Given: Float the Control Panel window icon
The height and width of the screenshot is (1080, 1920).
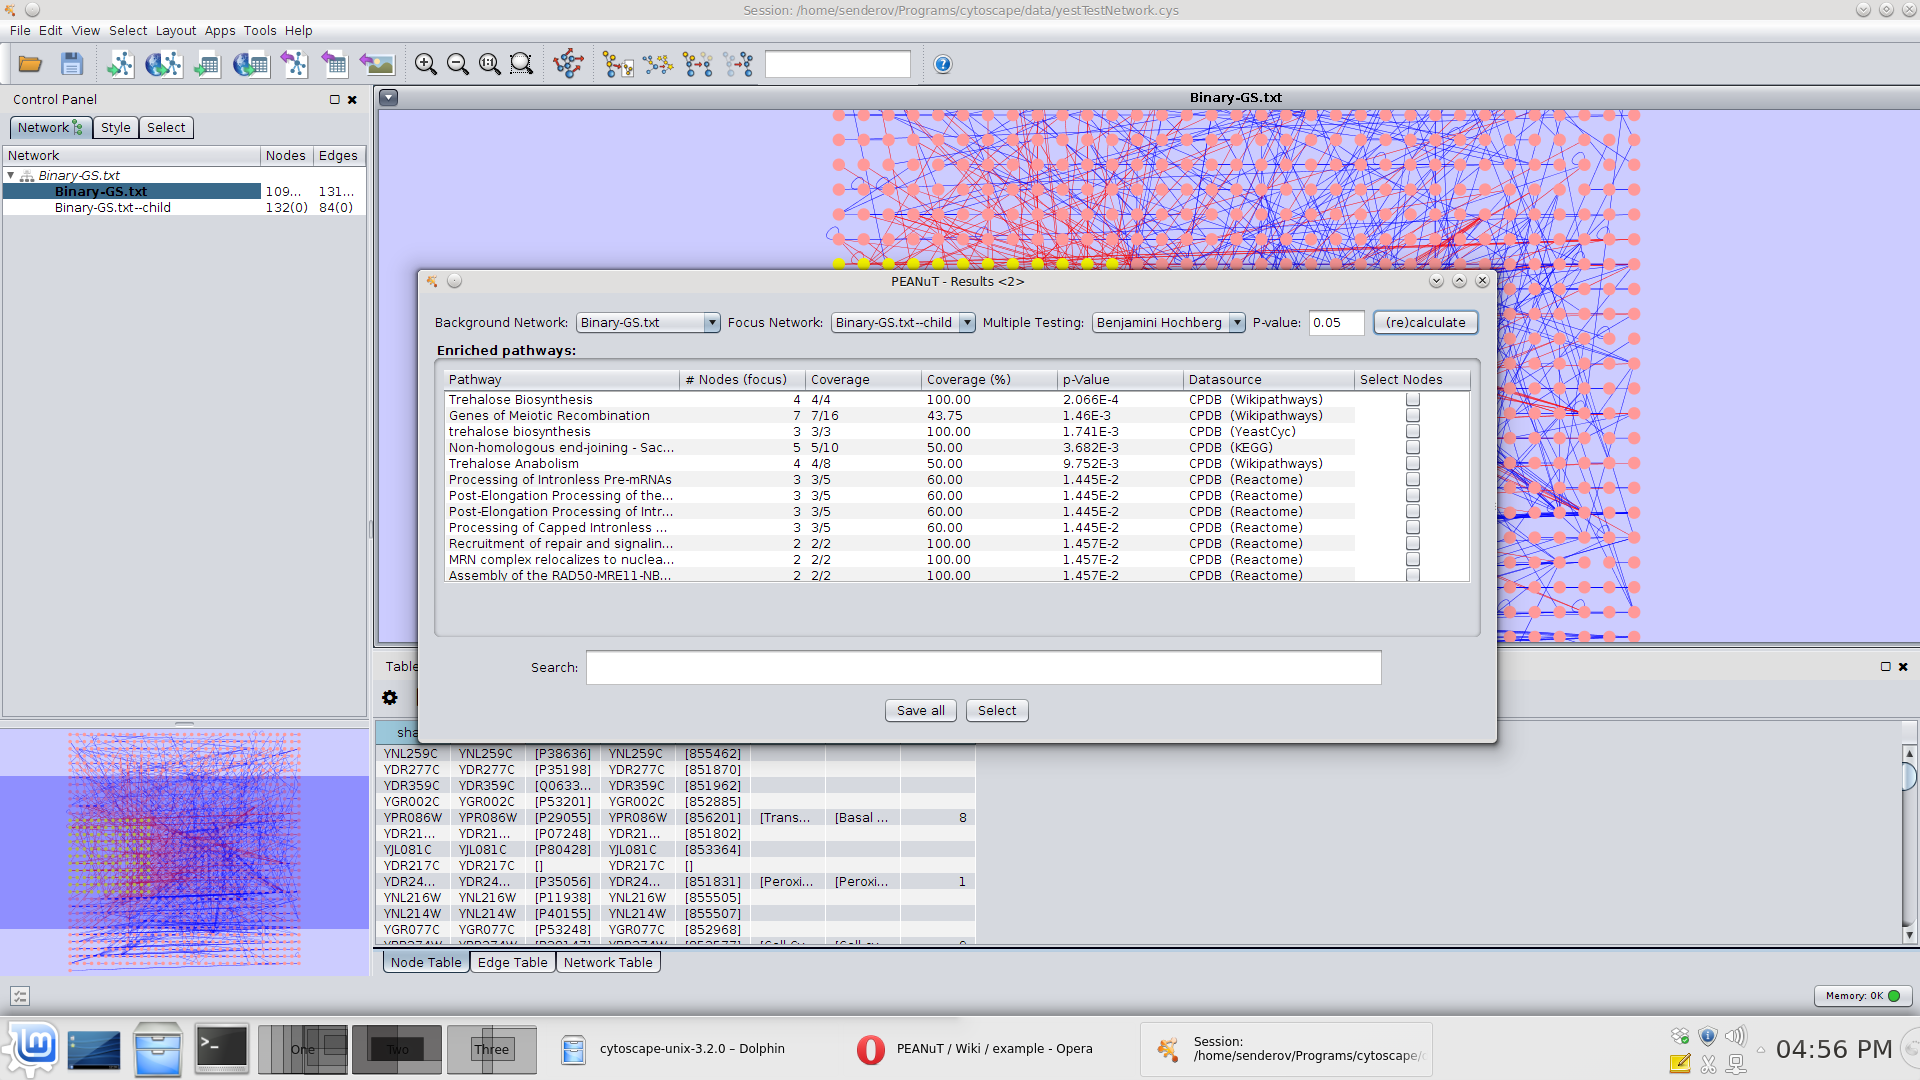Looking at the screenshot, I should (335, 99).
